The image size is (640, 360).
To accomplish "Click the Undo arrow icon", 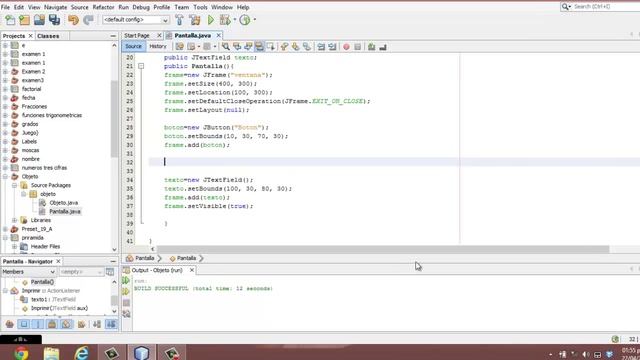I will tap(73, 20).
